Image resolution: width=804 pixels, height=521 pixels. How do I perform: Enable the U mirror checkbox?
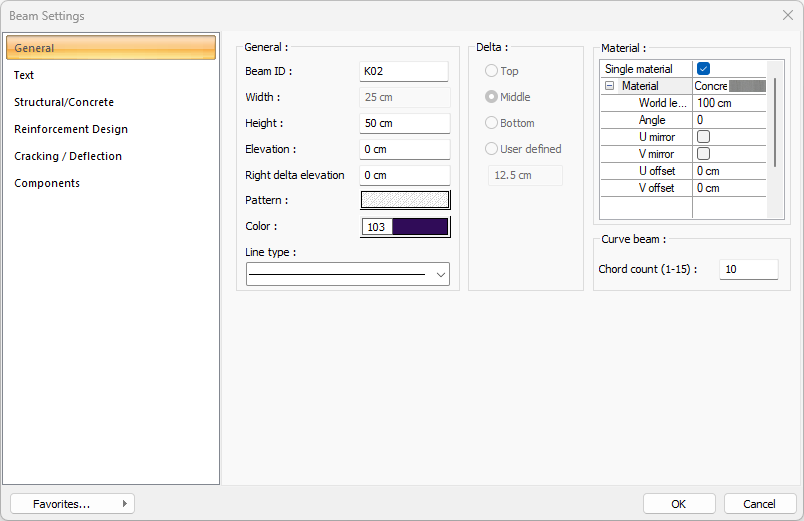[703, 137]
